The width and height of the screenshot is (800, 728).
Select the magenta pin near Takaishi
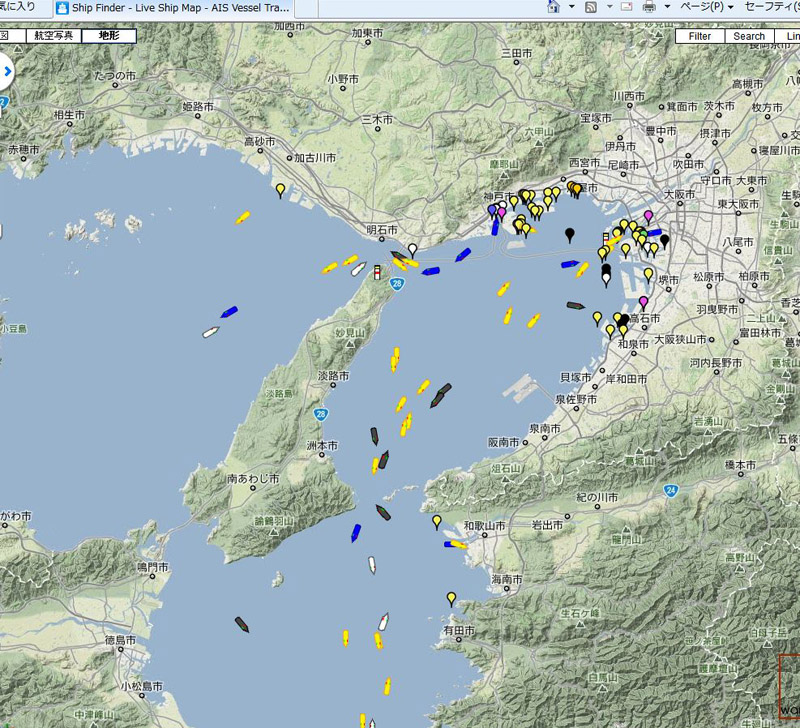pyautogui.click(x=643, y=302)
